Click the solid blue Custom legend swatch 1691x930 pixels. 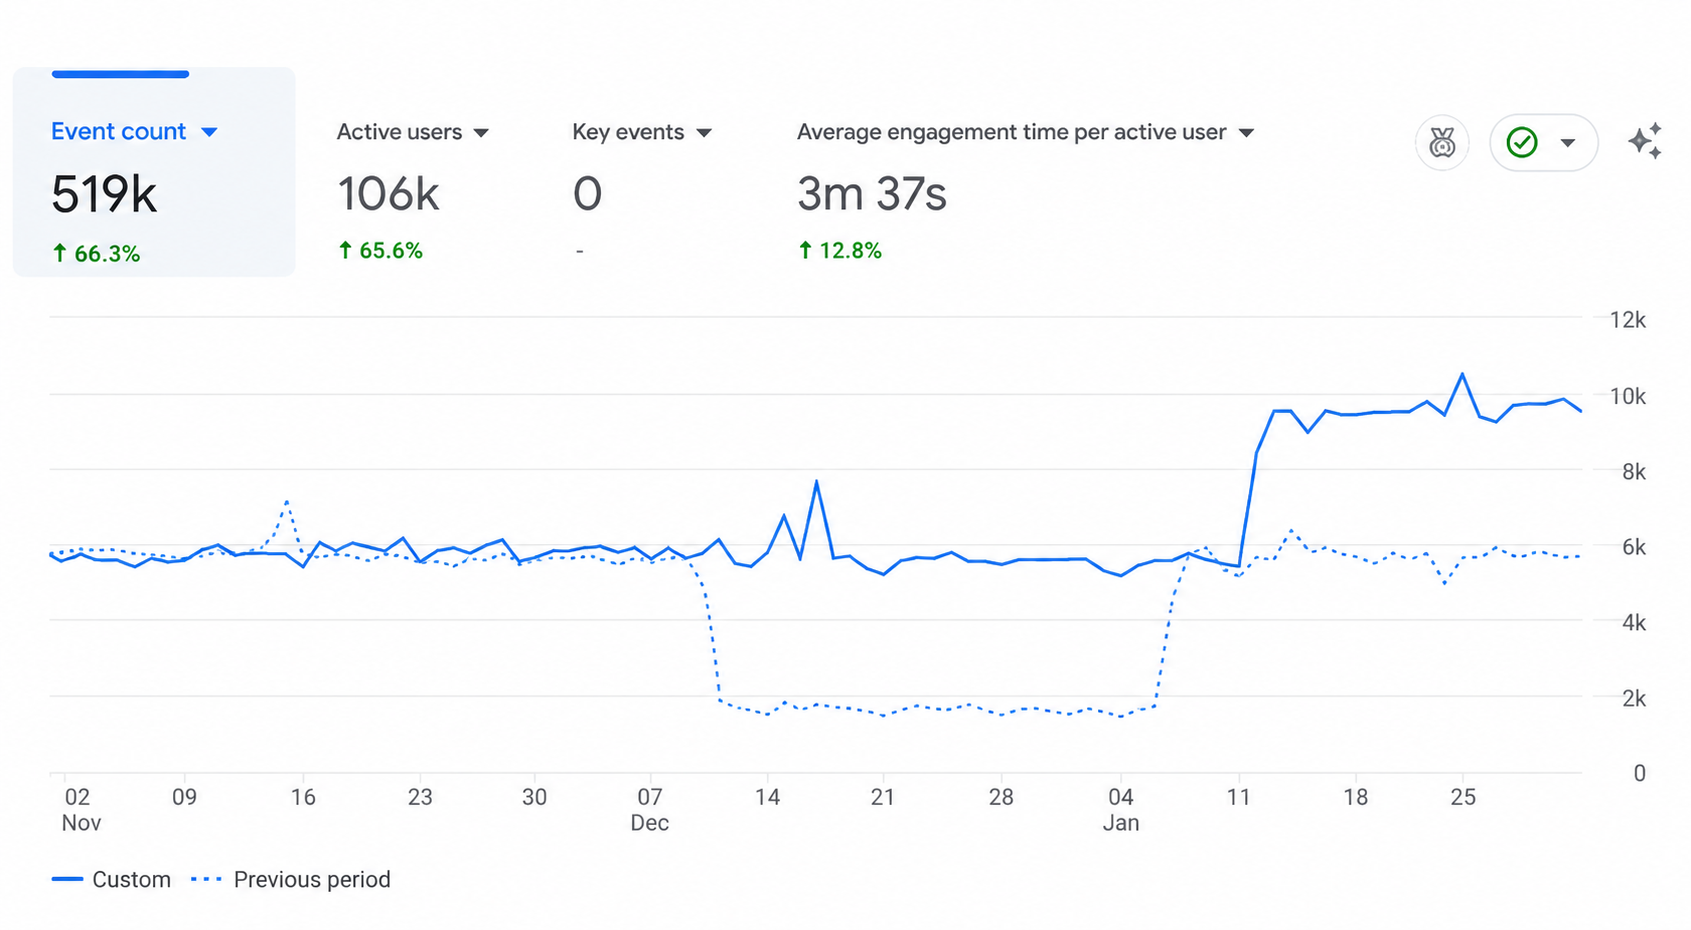[67, 880]
